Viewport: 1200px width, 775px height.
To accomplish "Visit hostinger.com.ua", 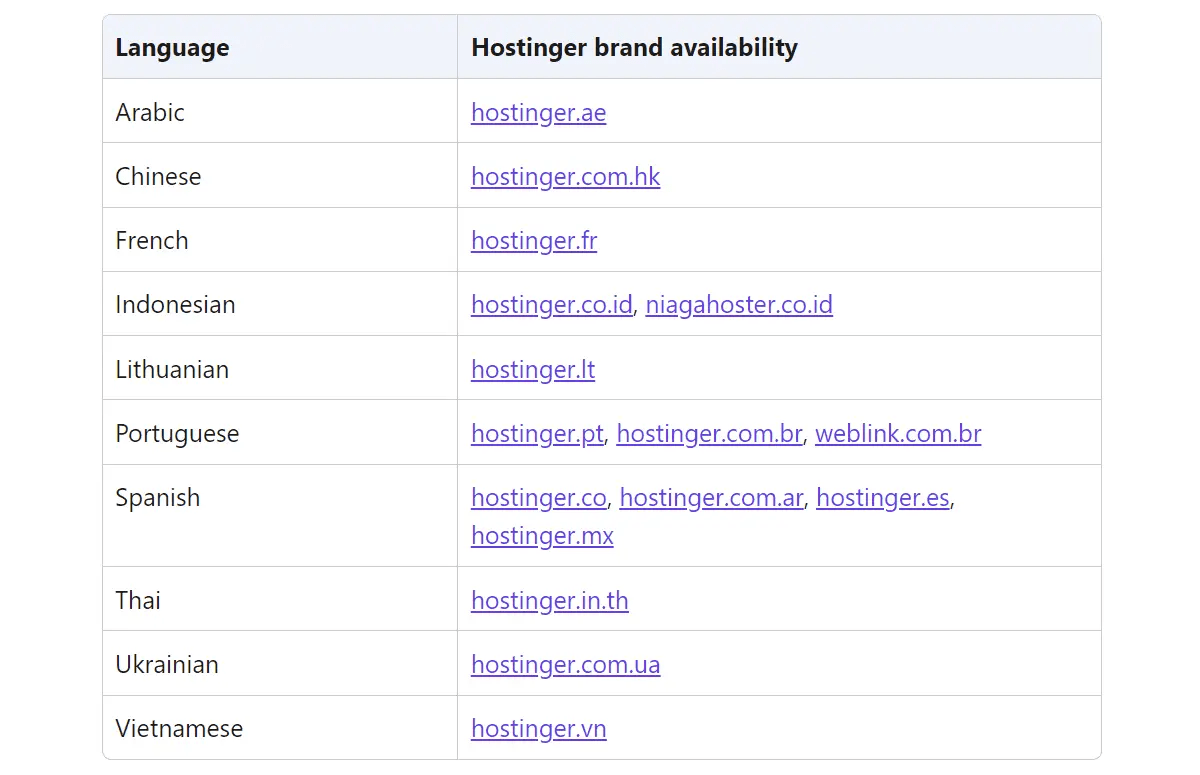I will point(565,665).
